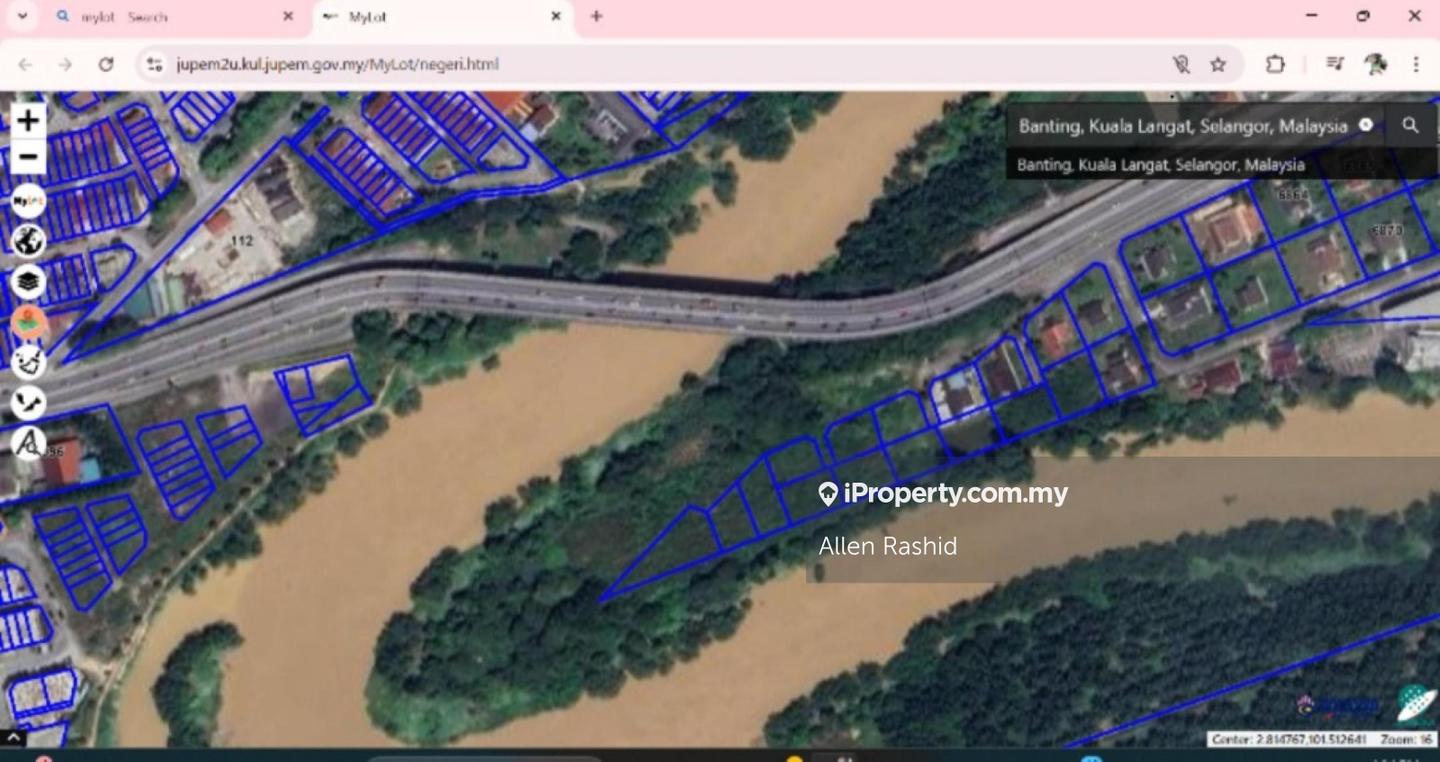Image resolution: width=1440 pixels, height=762 pixels.
Task: Expand the browser tab search dropdown
Action: (22, 16)
